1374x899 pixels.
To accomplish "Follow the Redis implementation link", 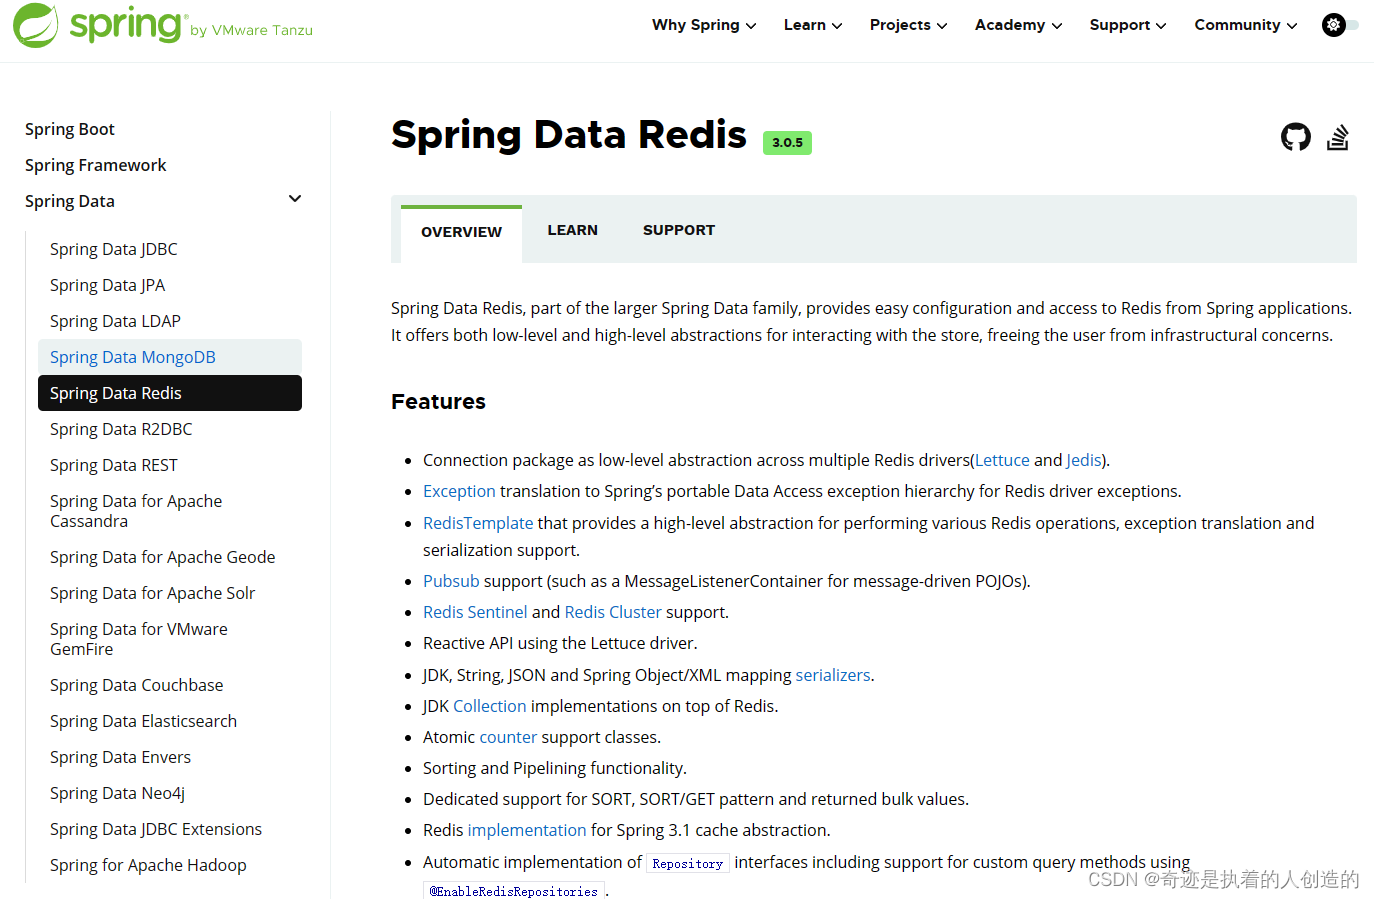I will (527, 830).
